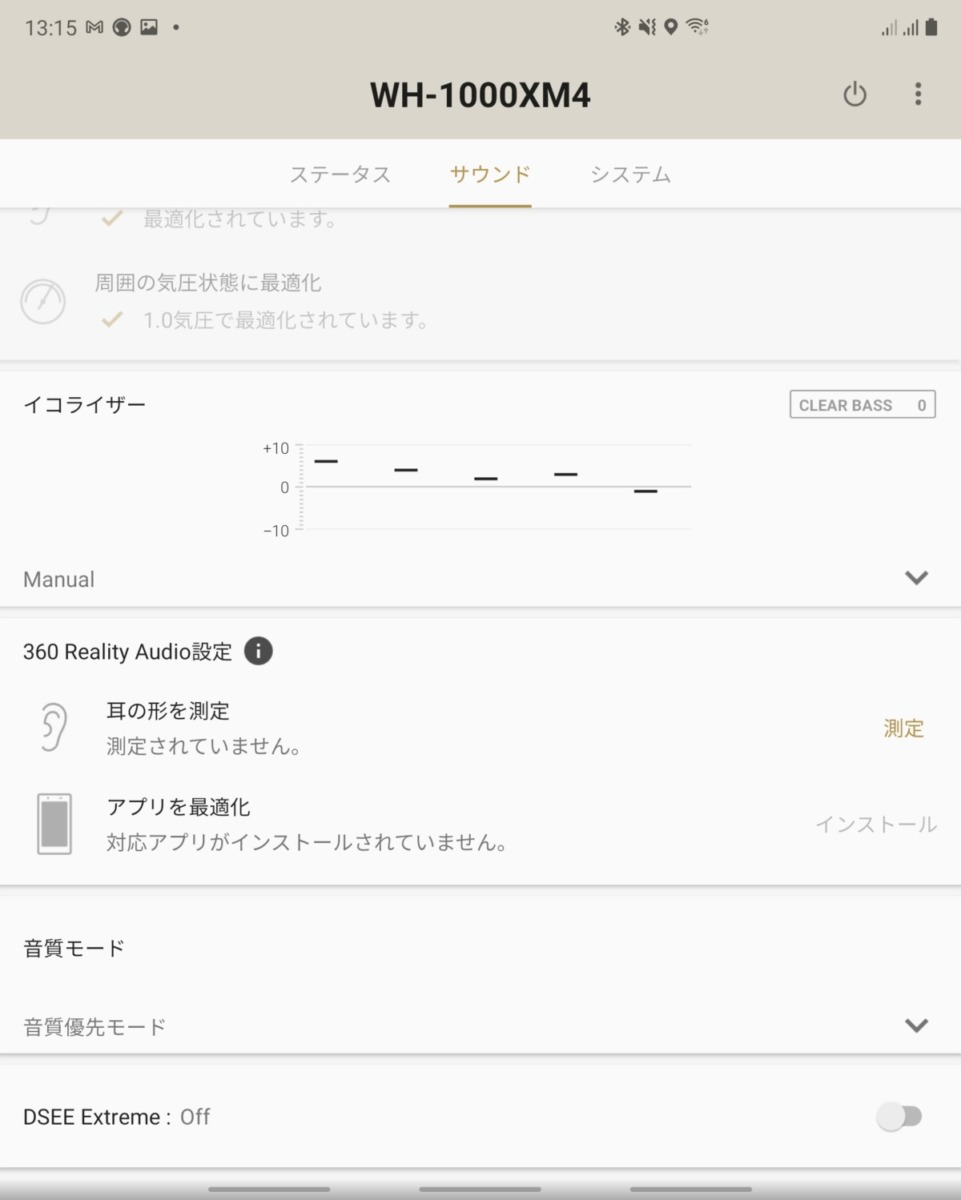Tap the ear shape measurement icon

click(x=53, y=727)
